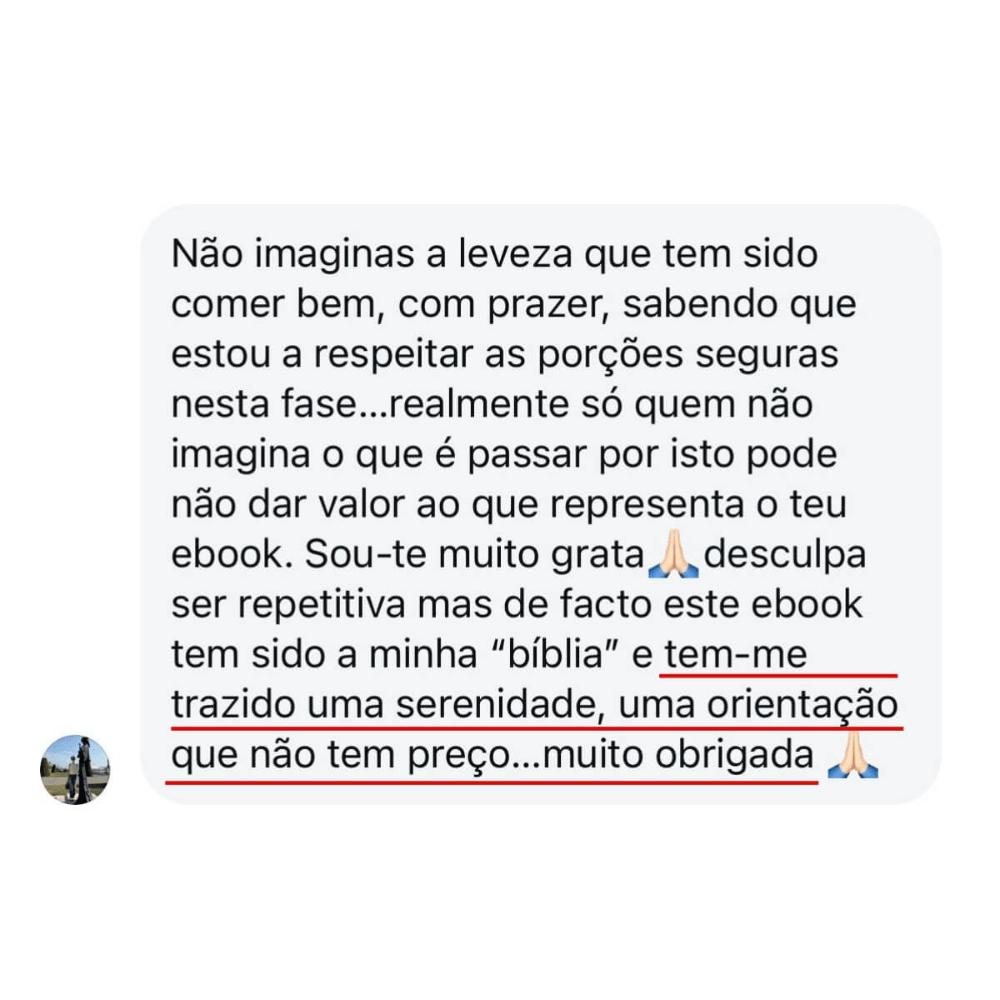The height and width of the screenshot is (1000, 1000).
Task: Click the words 'sabendo que' on line two
Action: coord(740,305)
